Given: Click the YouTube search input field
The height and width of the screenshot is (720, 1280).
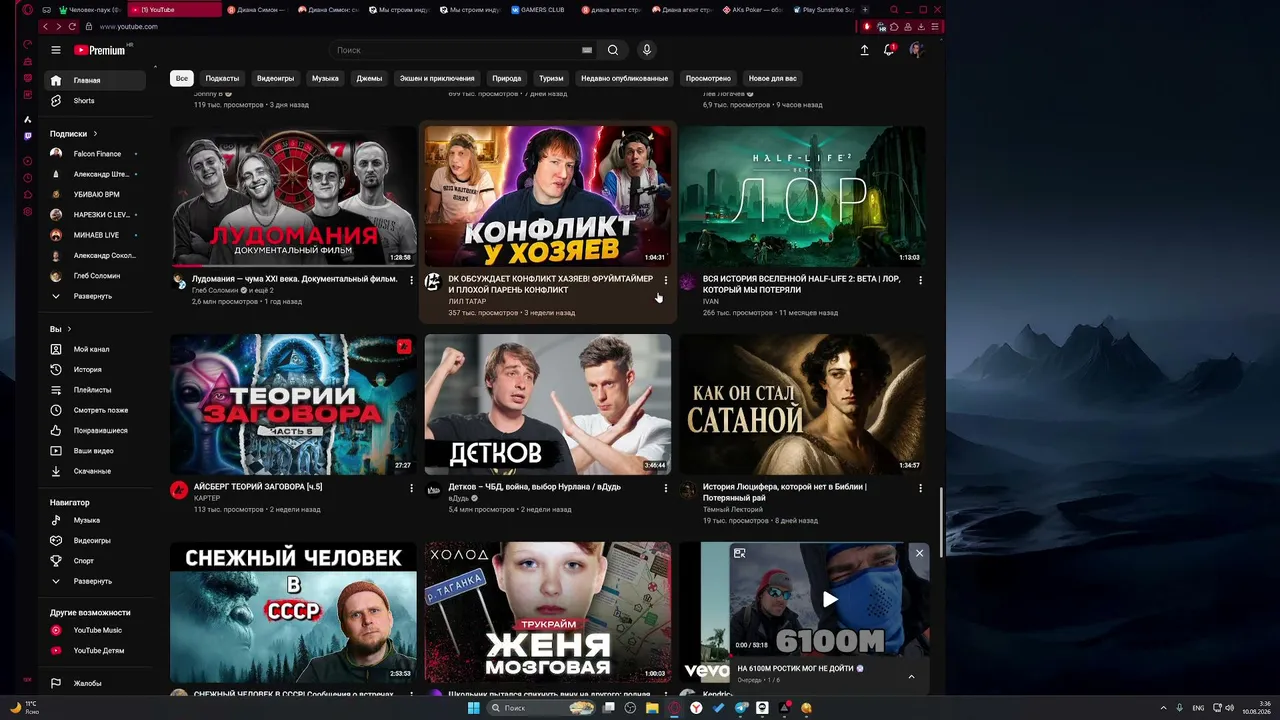Looking at the screenshot, I should point(458,50).
